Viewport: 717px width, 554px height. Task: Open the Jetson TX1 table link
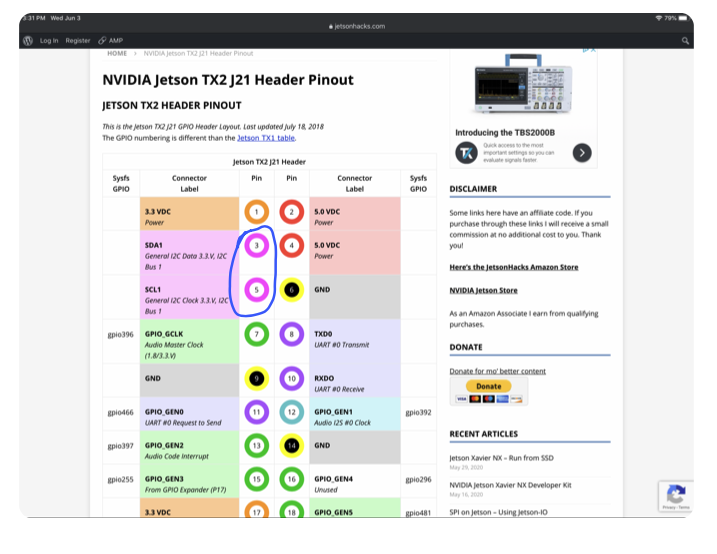266,138
